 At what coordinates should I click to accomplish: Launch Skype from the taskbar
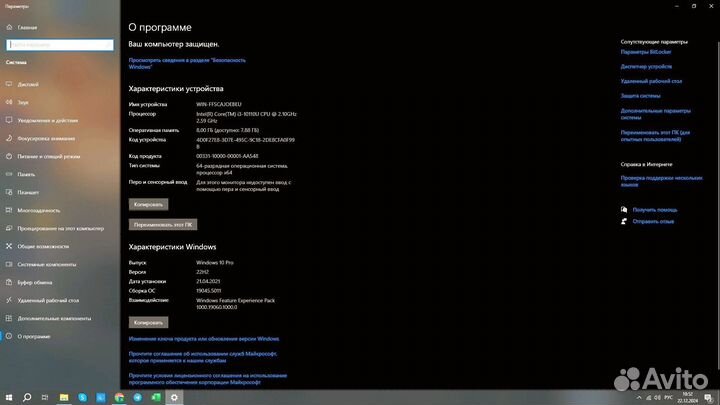point(82,397)
